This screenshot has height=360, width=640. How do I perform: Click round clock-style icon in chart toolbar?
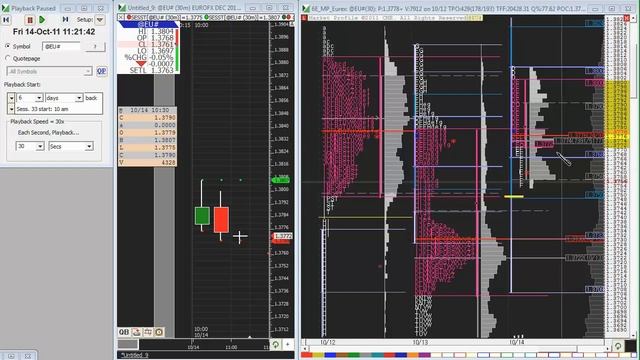point(159,332)
